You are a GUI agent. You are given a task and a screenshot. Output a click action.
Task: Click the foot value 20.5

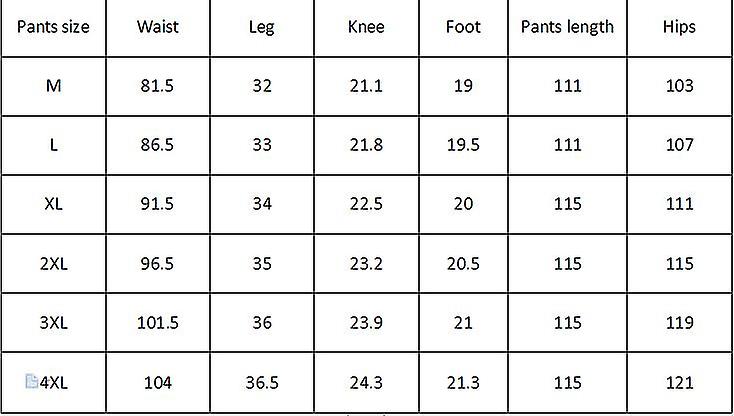click(463, 264)
